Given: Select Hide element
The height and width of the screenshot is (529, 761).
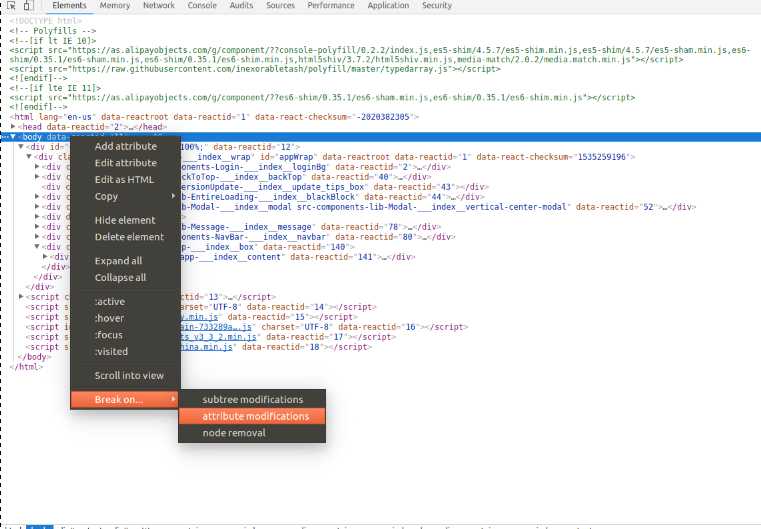Looking at the screenshot, I should [126, 220].
